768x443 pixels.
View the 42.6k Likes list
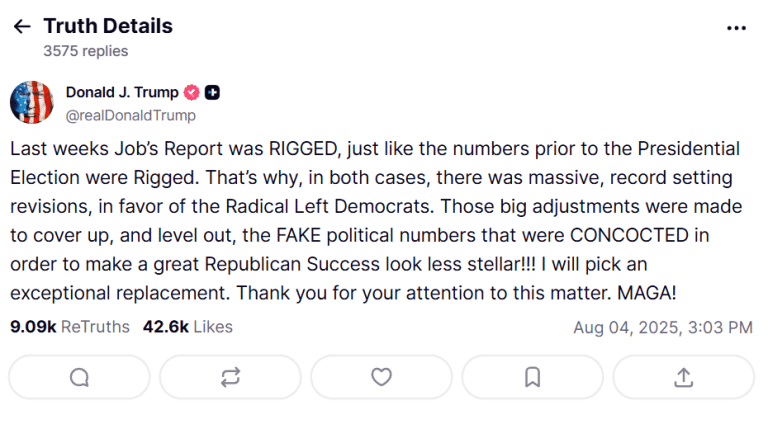(188, 327)
